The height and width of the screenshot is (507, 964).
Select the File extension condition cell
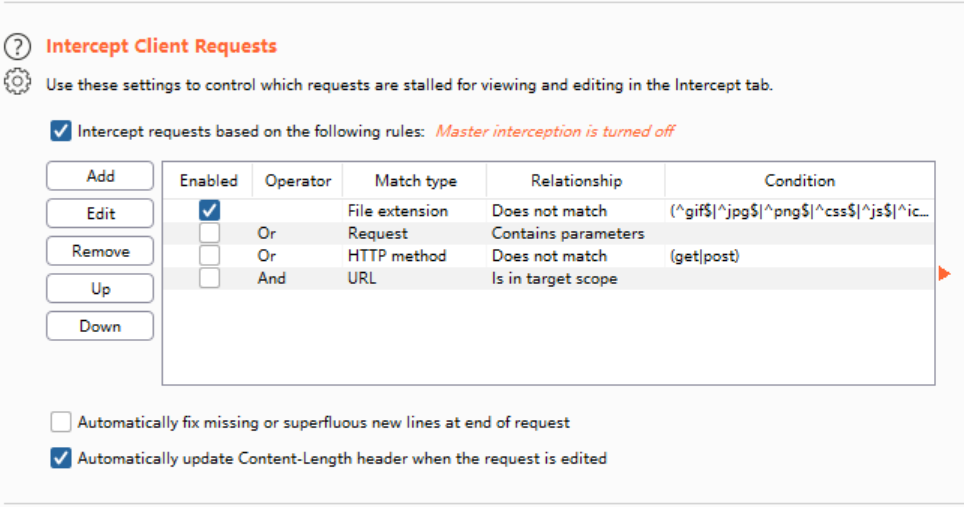click(x=798, y=211)
